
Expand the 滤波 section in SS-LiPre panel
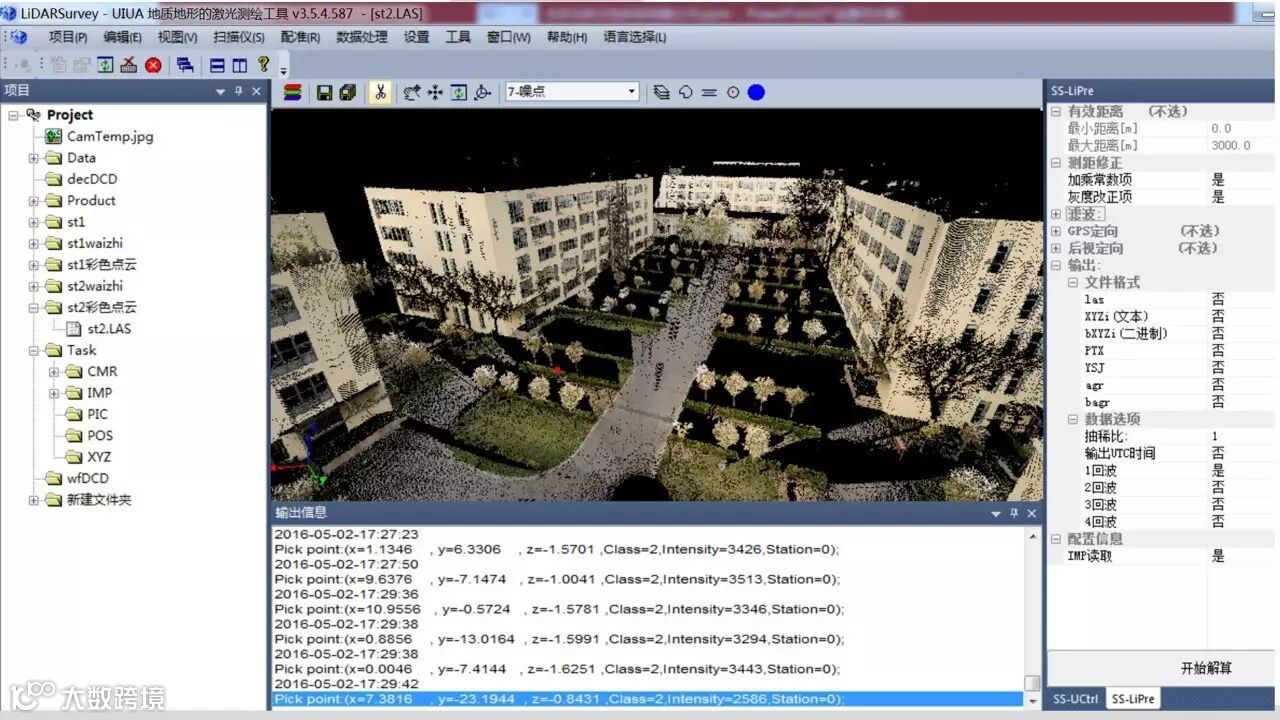1056,214
